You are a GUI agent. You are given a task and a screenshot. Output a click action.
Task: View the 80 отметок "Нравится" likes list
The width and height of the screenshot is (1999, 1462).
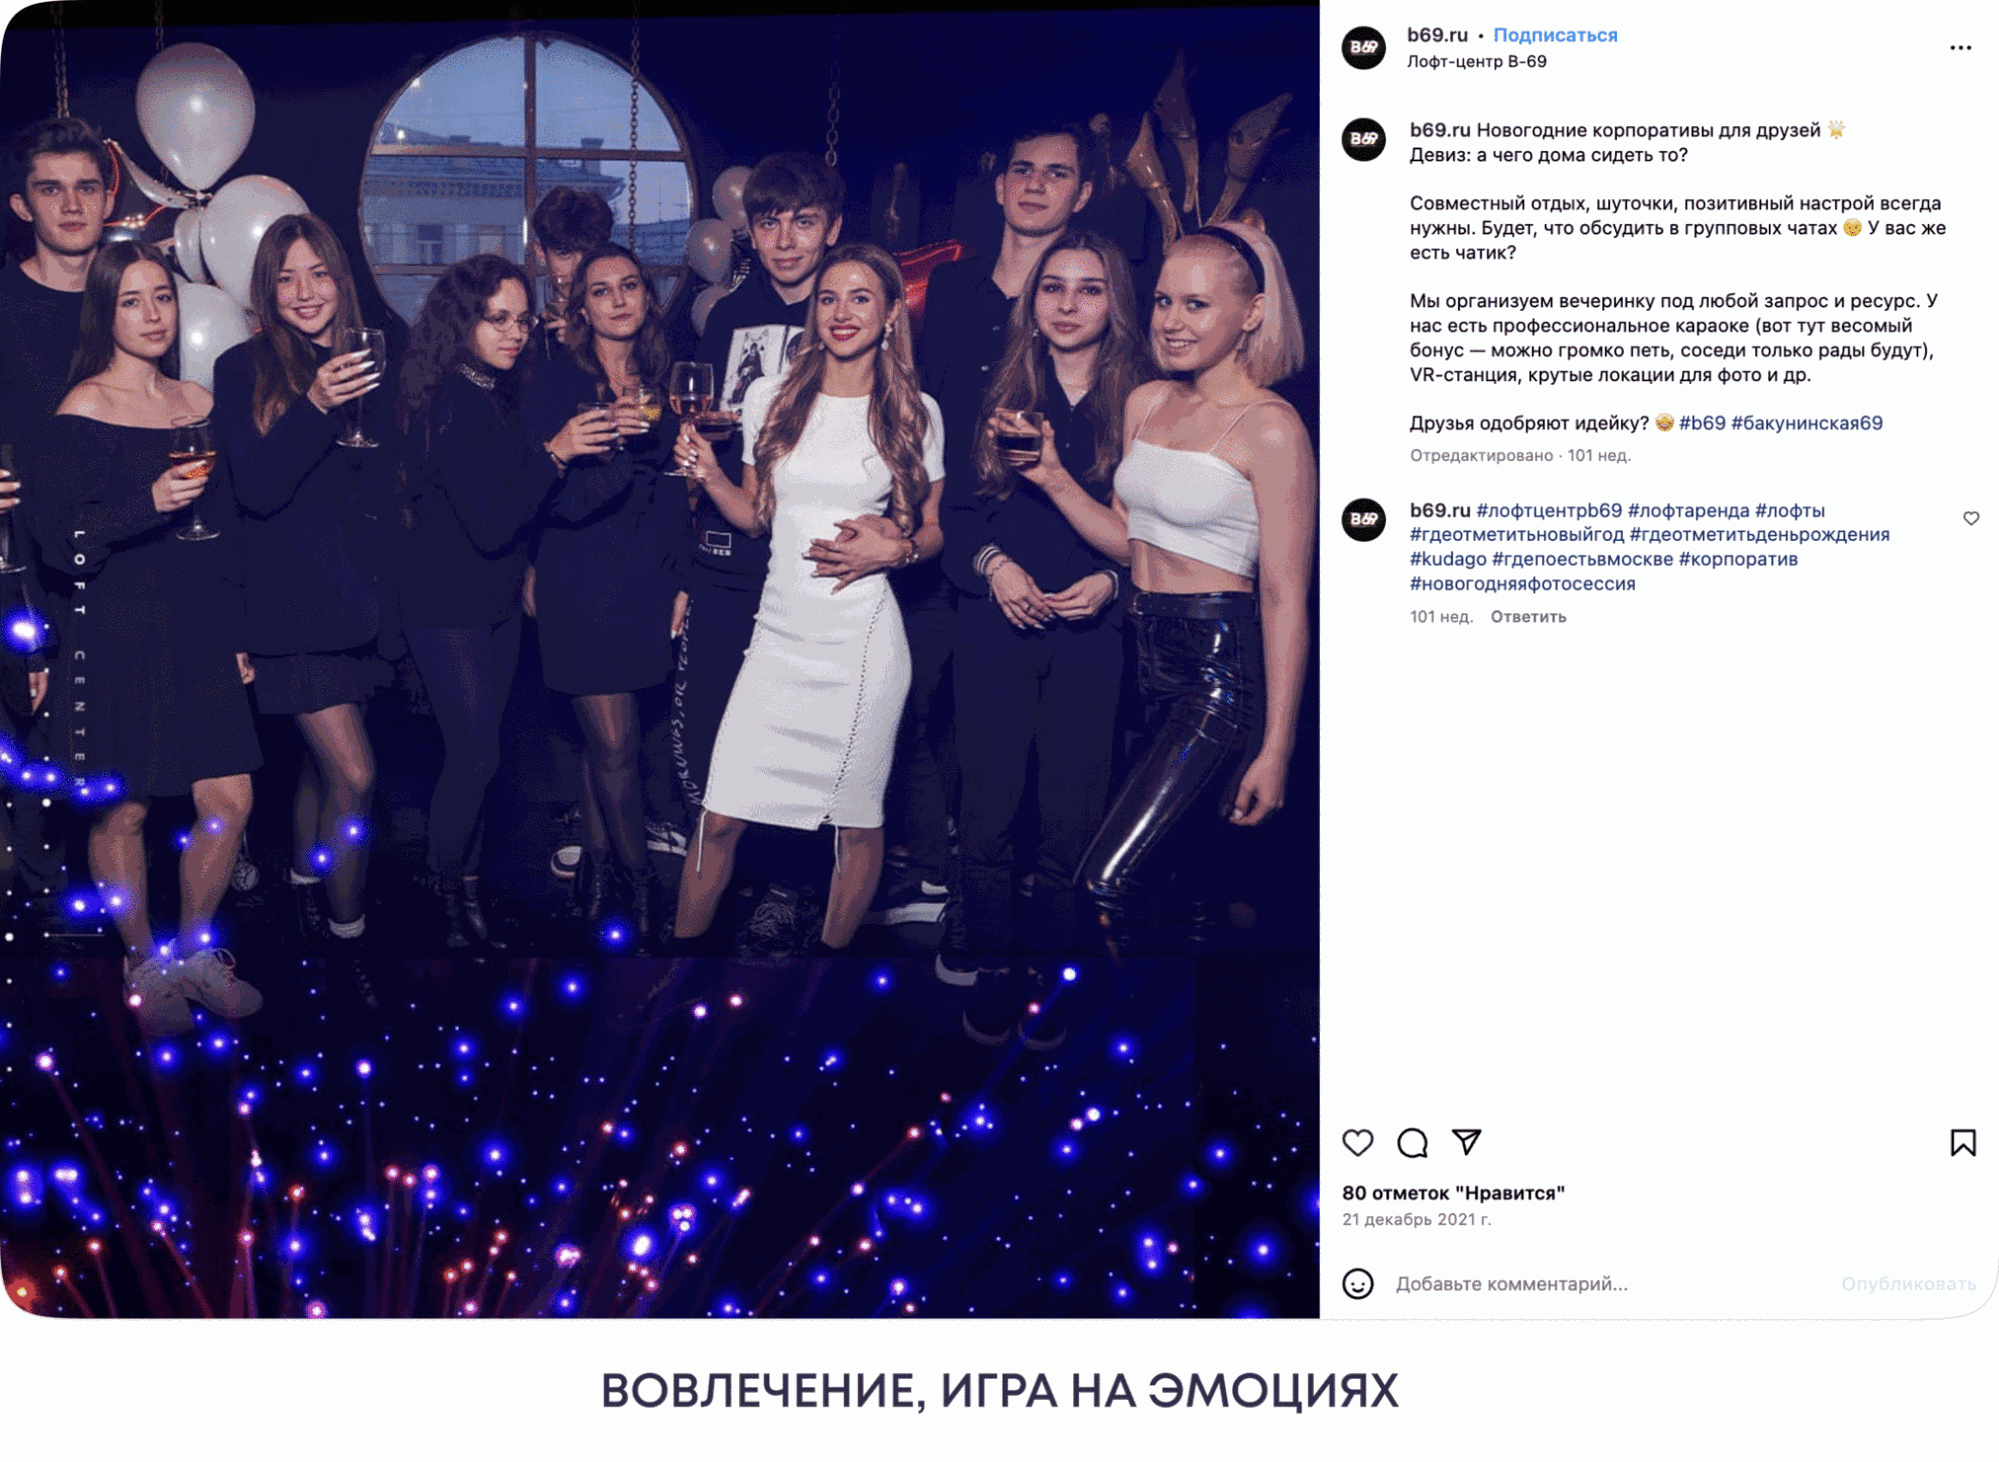click(1453, 1193)
